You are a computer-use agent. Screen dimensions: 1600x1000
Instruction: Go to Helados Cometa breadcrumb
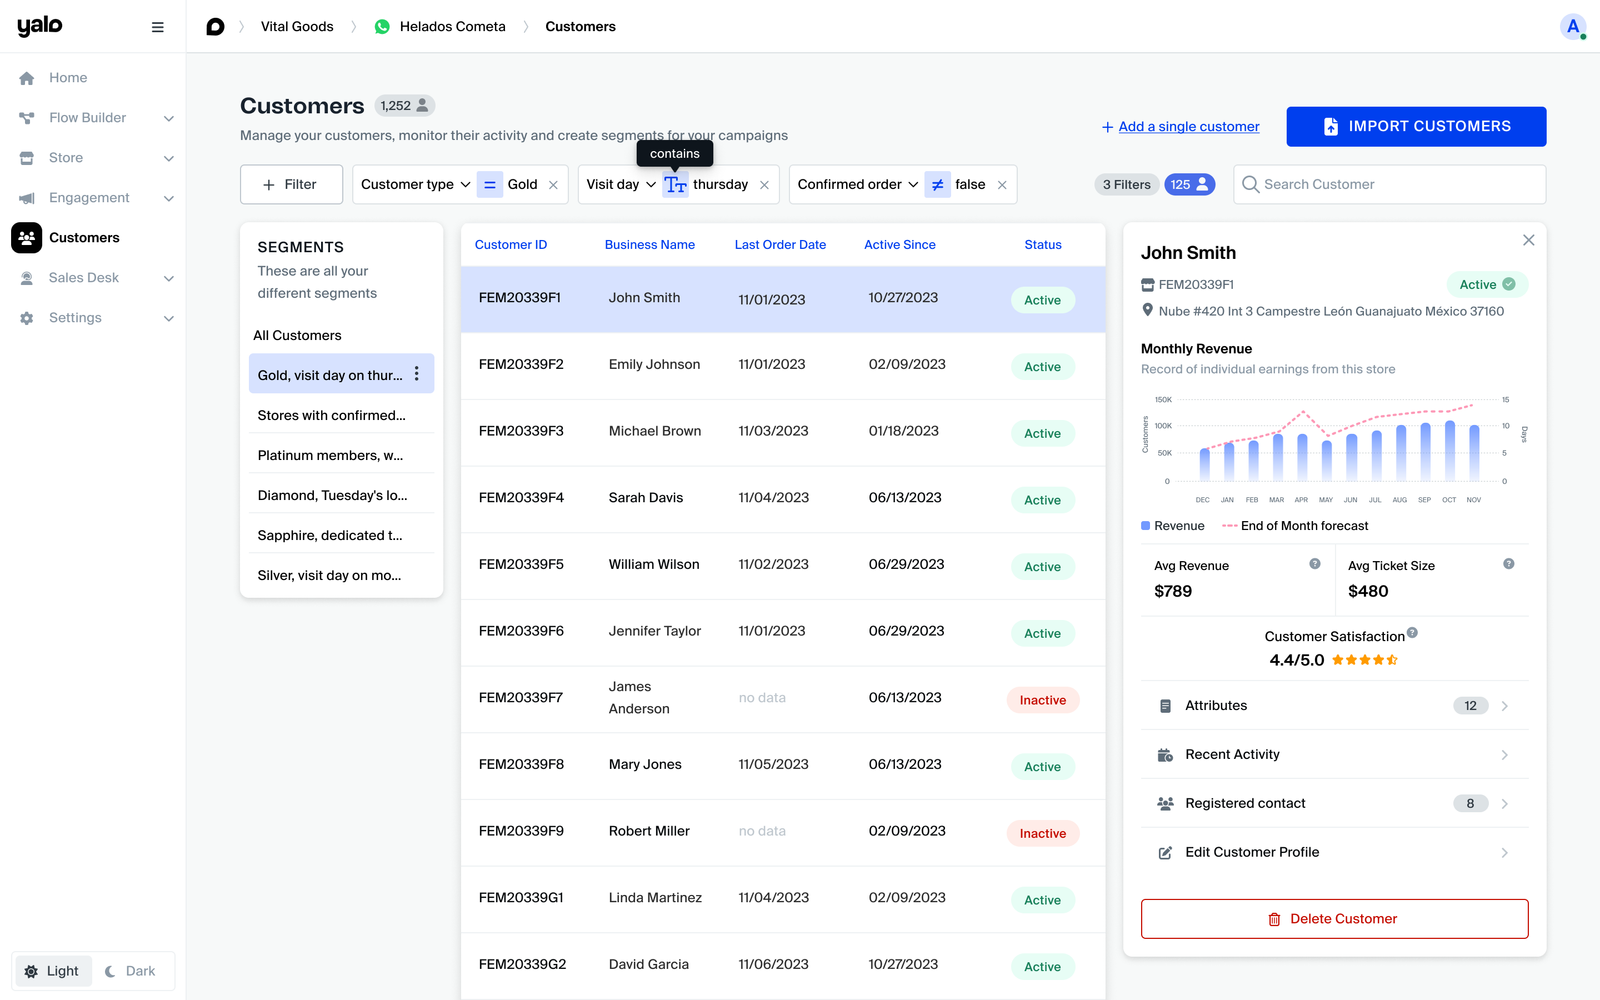tap(452, 27)
